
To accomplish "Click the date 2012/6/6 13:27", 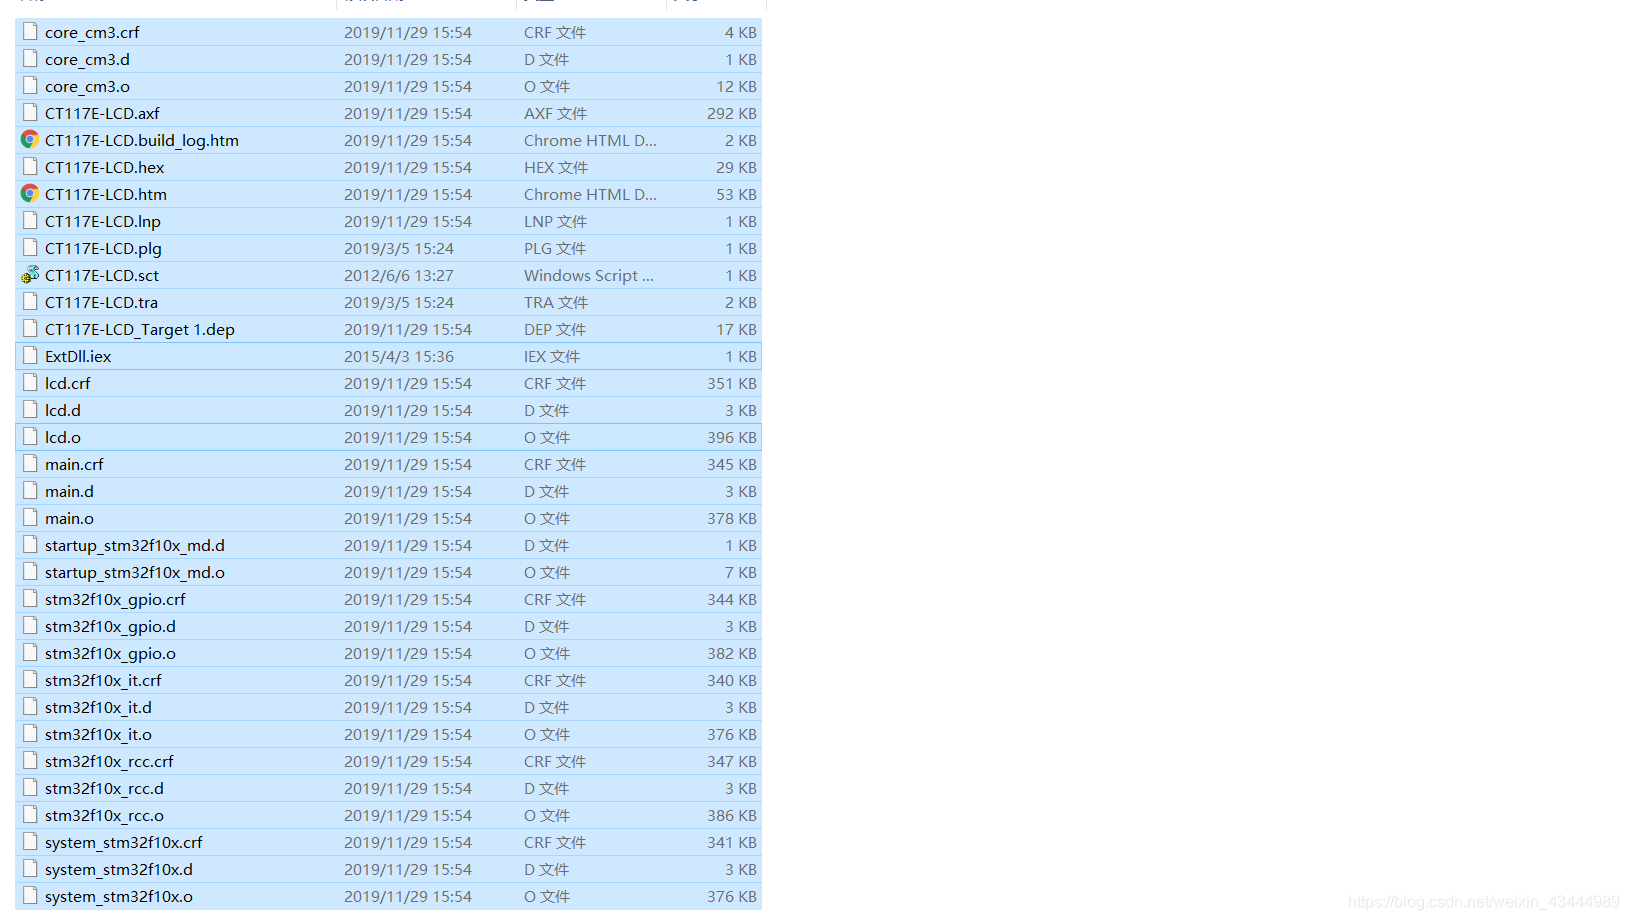I will click(399, 275).
